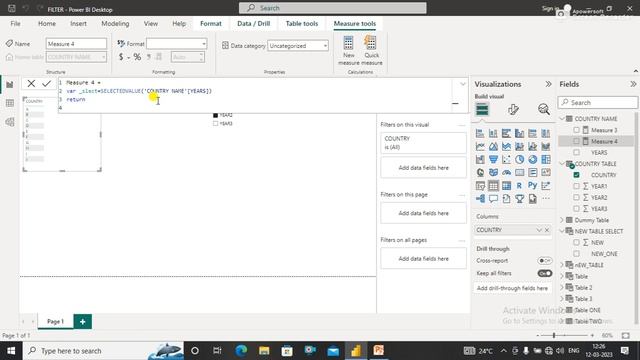Expand the Dummy Table node

click(562, 220)
